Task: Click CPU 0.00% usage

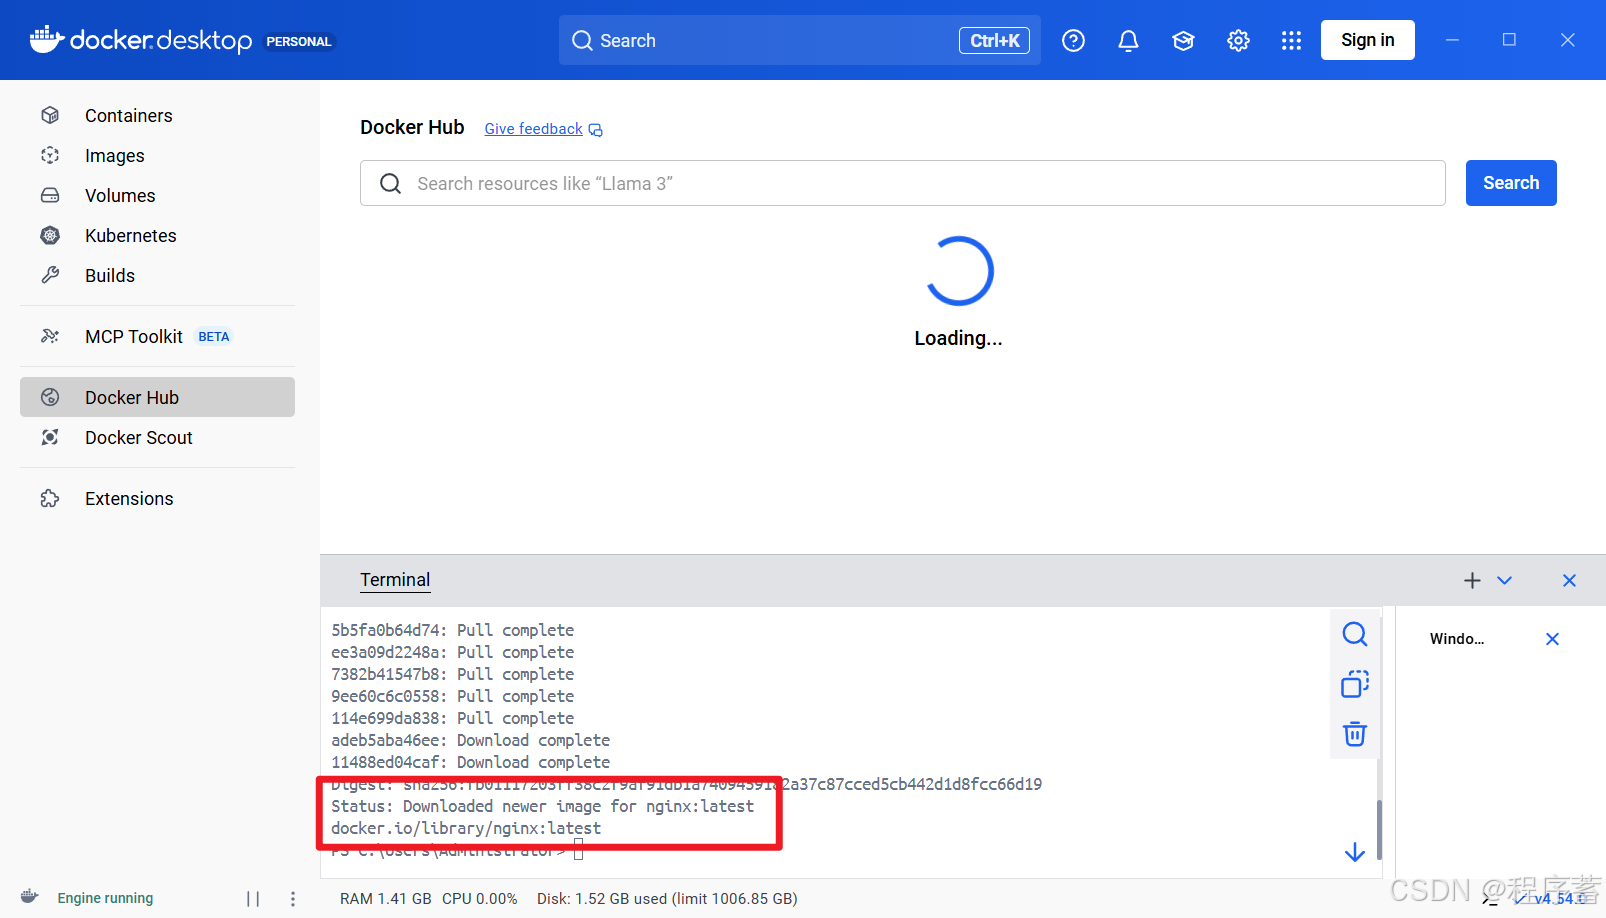Action: click(x=480, y=899)
